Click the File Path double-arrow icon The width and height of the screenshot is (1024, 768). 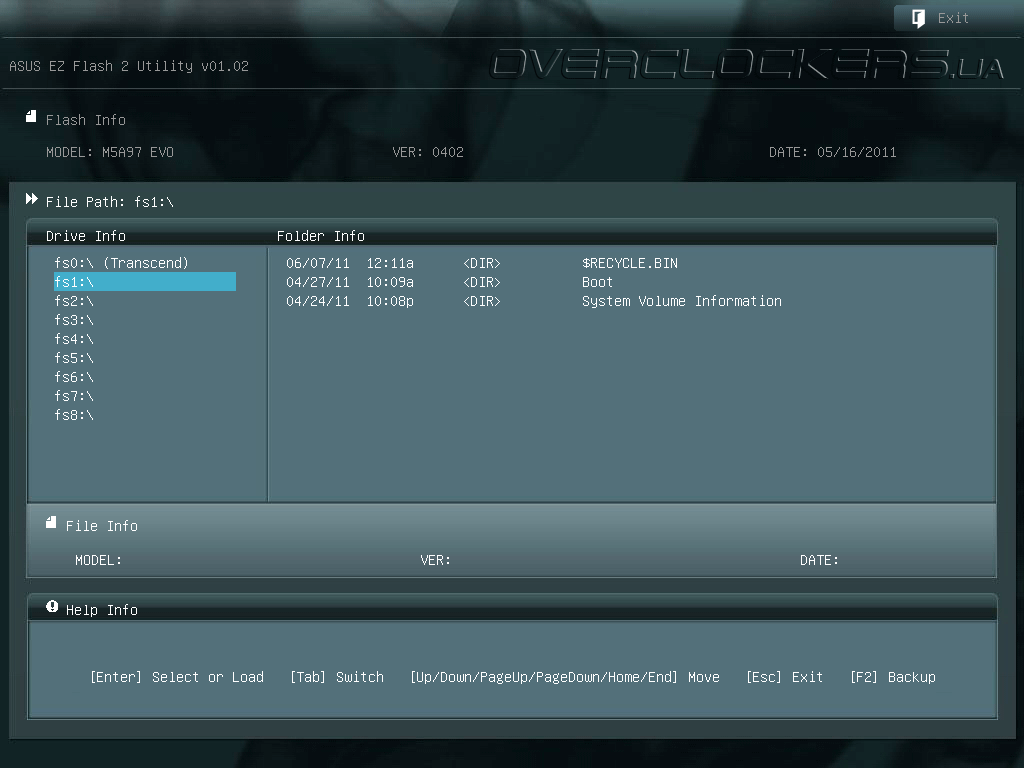[31, 199]
